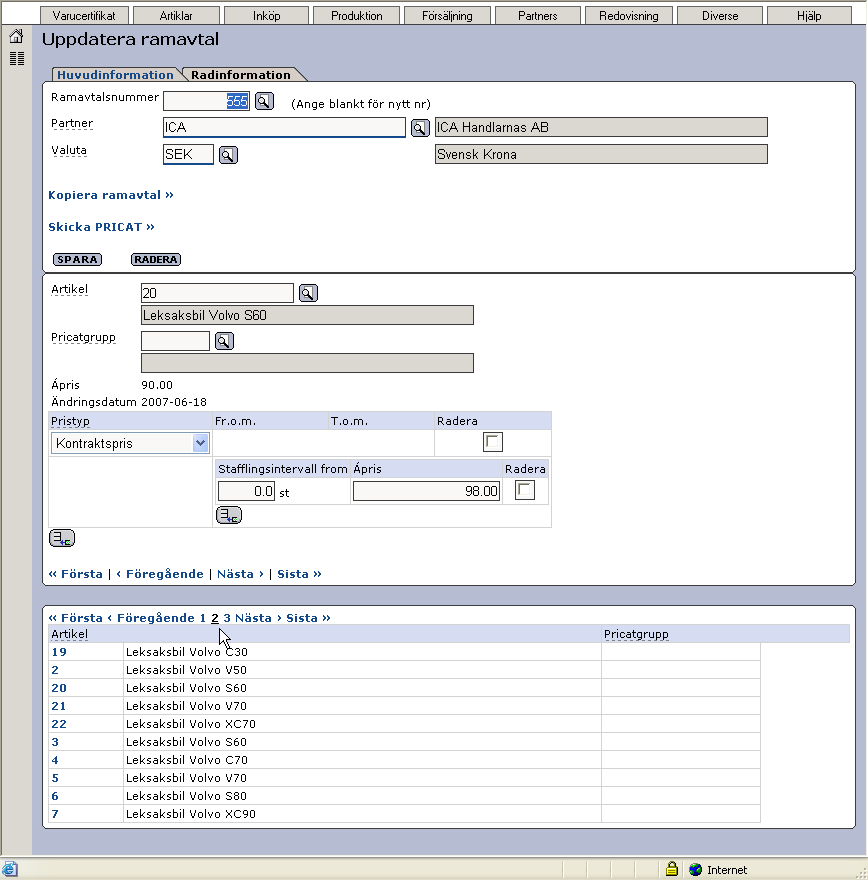
Task: Switch to the Radinformation tab
Action: 241,75
